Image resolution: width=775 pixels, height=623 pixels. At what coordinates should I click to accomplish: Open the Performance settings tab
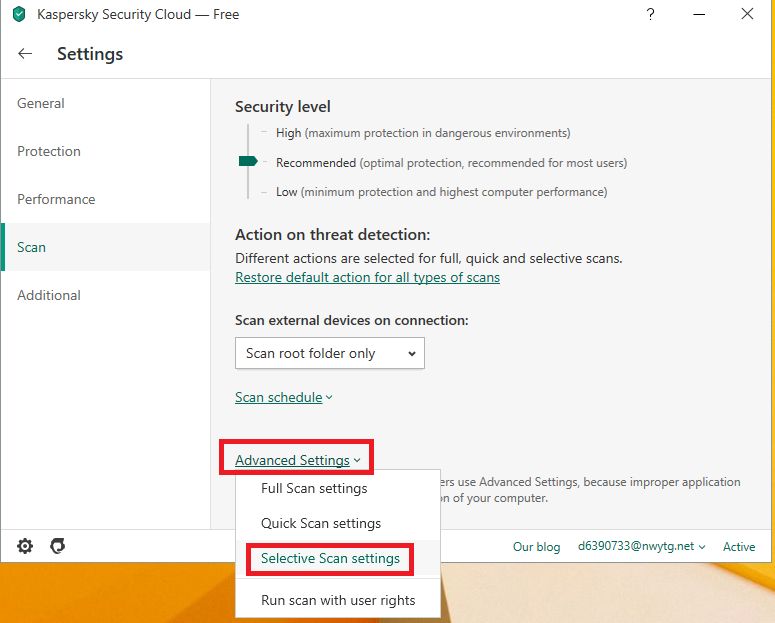click(x=106, y=199)
